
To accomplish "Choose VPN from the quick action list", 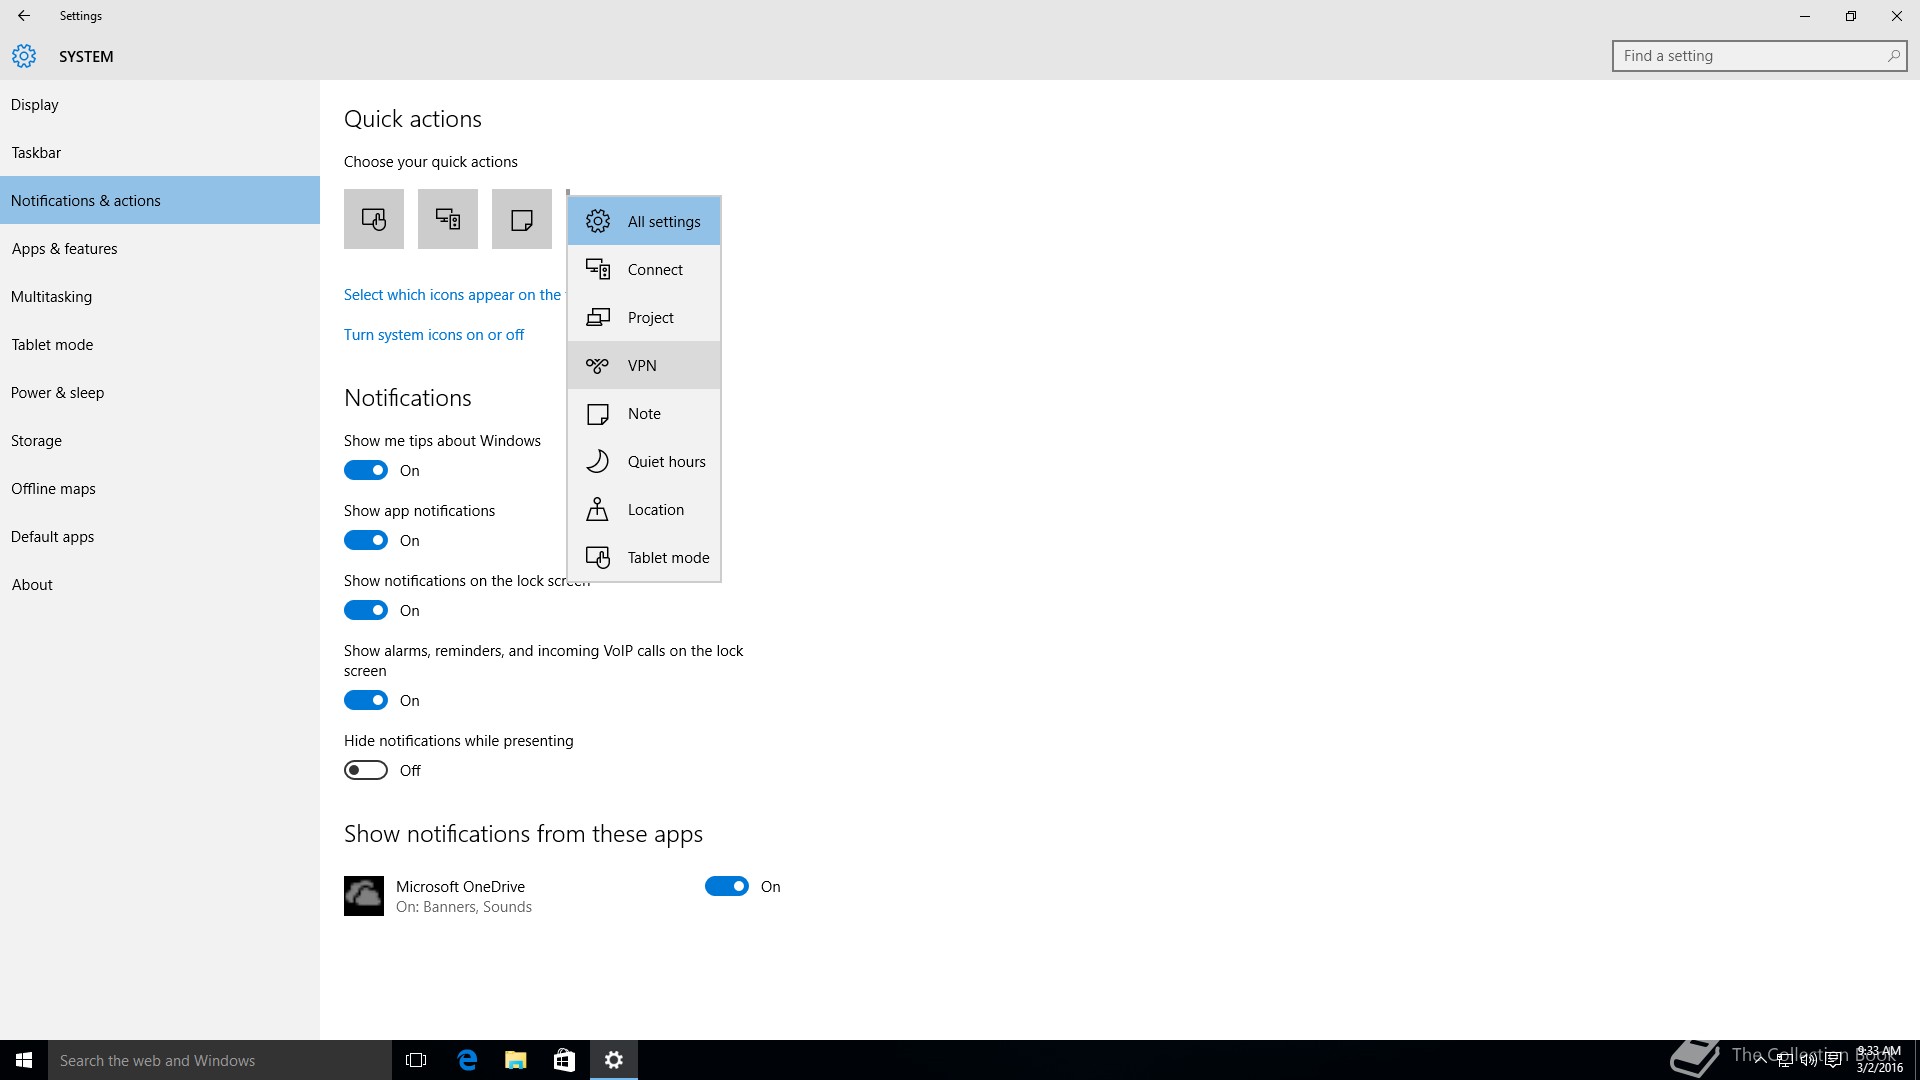I will point(644,366).
